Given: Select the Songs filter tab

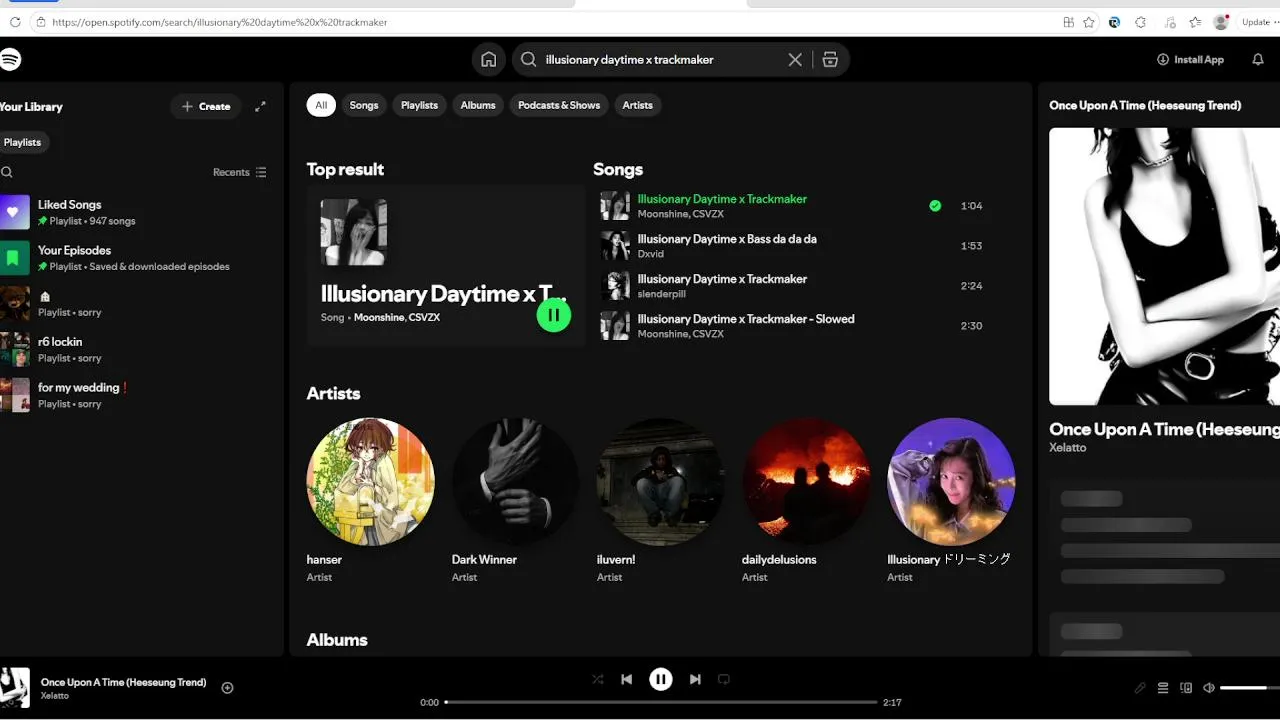Looking at the screenshot, I should (x=364, y=105).
